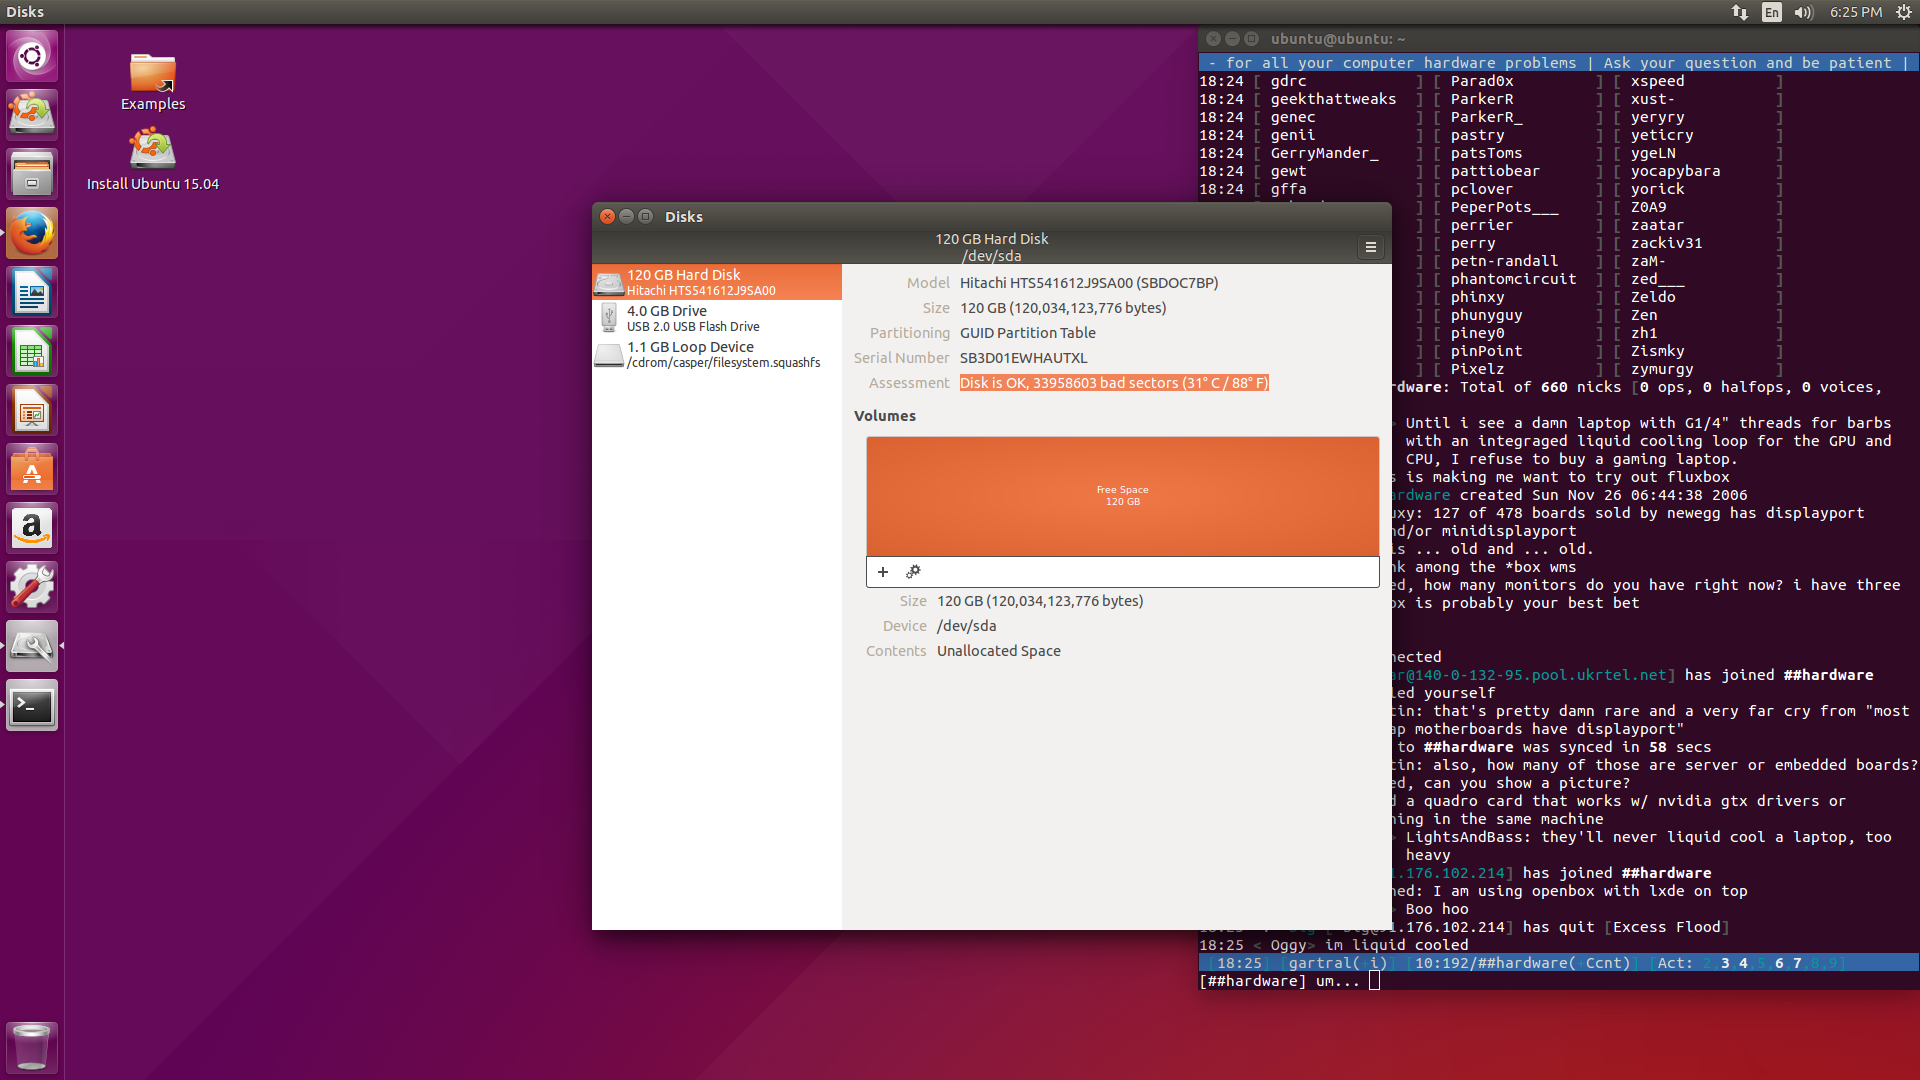This screenshot has width=1920, height=1080.
Task: Open the Examples desktop folder
Action: point(153,82)
